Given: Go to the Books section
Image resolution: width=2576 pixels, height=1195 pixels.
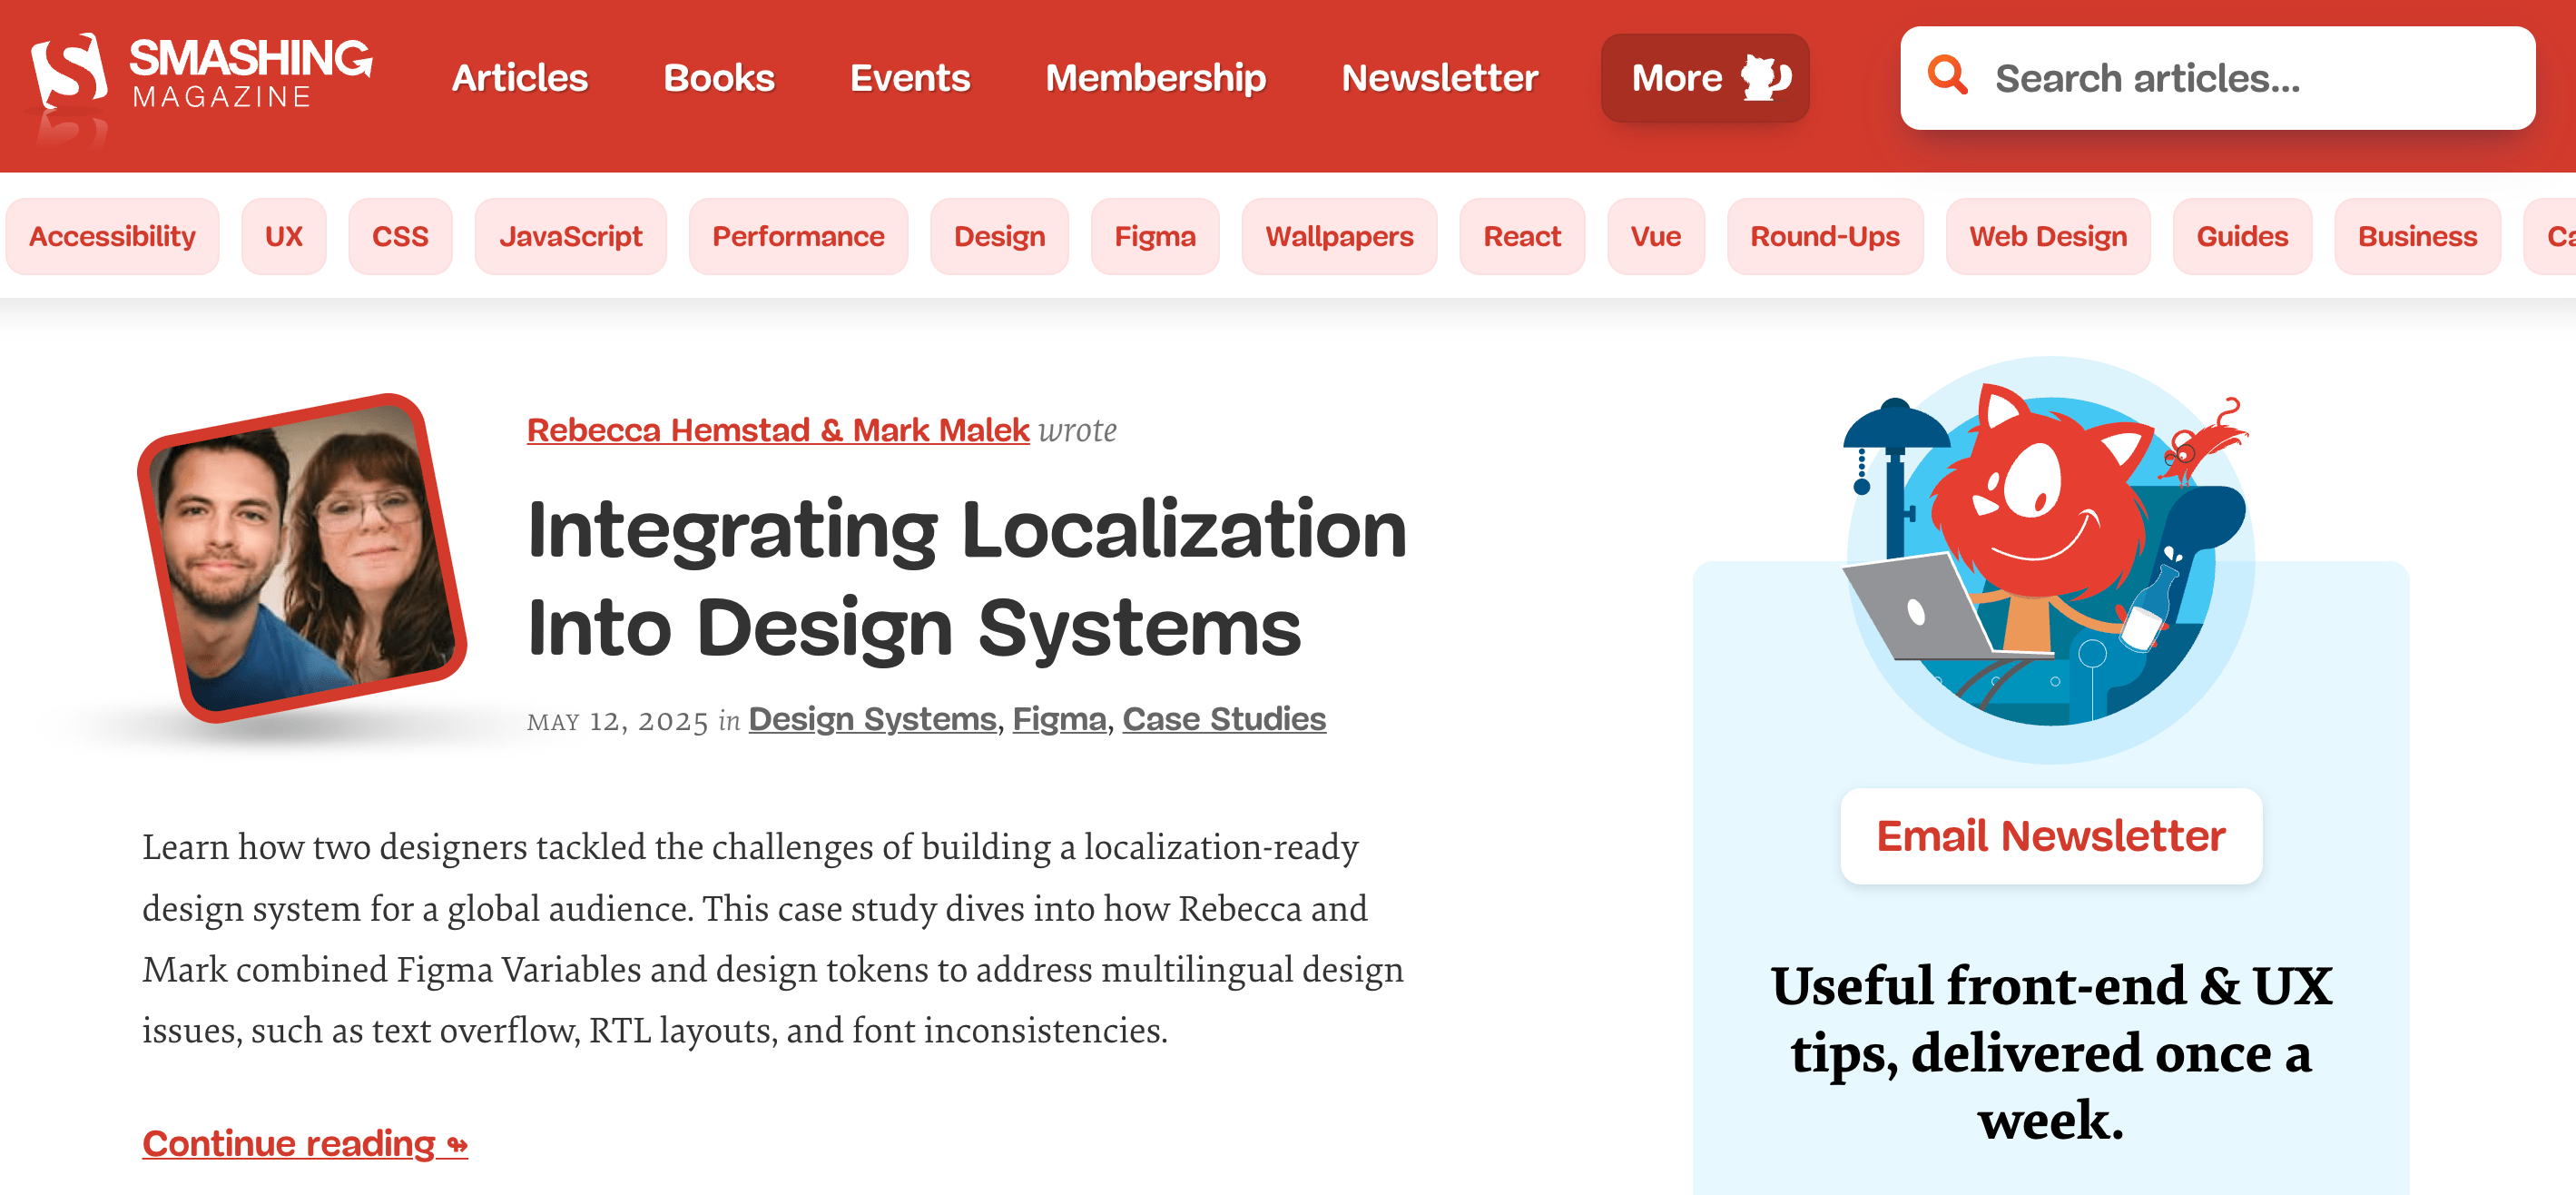Looking at the screenshot, I should tap(718, 78).
